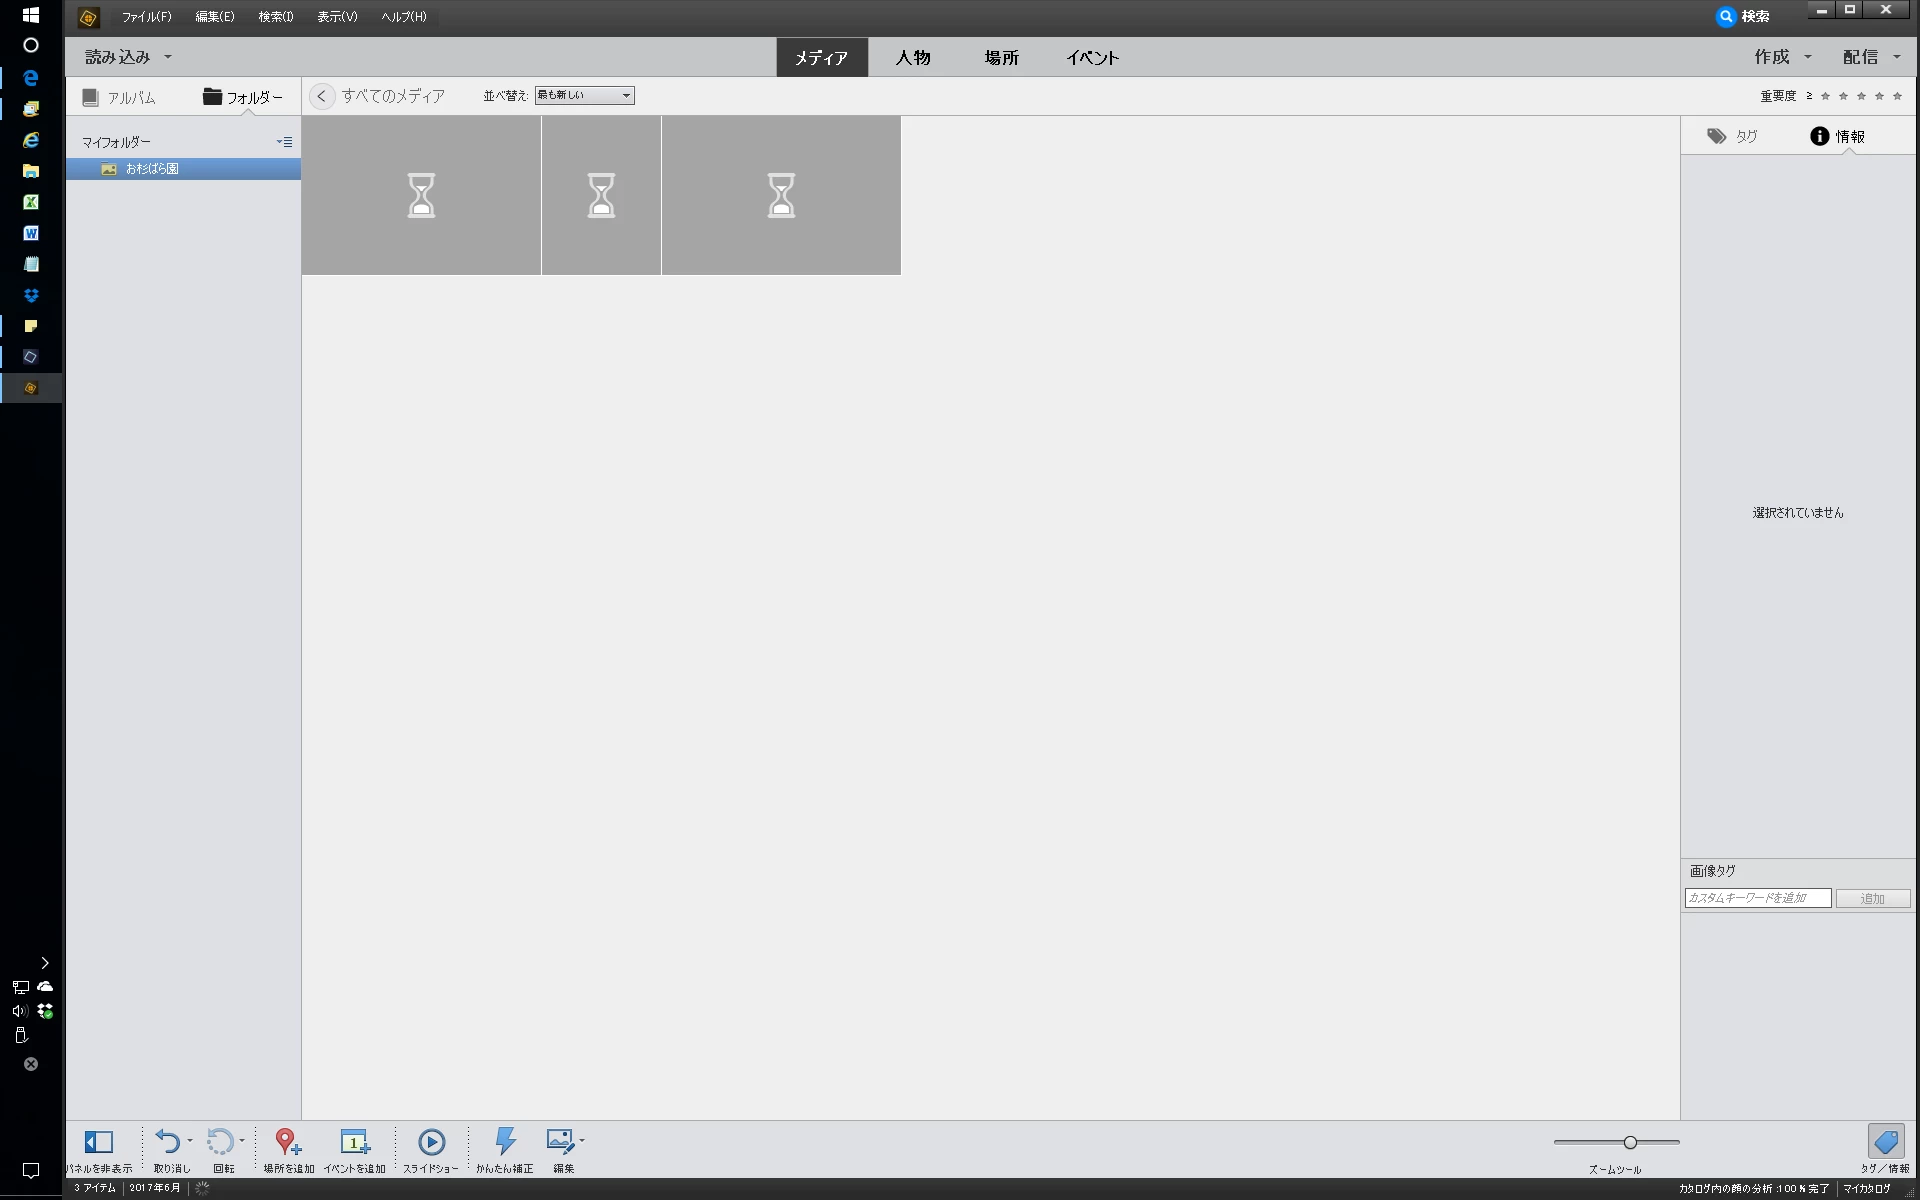The height and width of the screenshot is (1200, 1920).
Task: Click the thumbnail zoom slider handle
Action: (1630, 1142)
